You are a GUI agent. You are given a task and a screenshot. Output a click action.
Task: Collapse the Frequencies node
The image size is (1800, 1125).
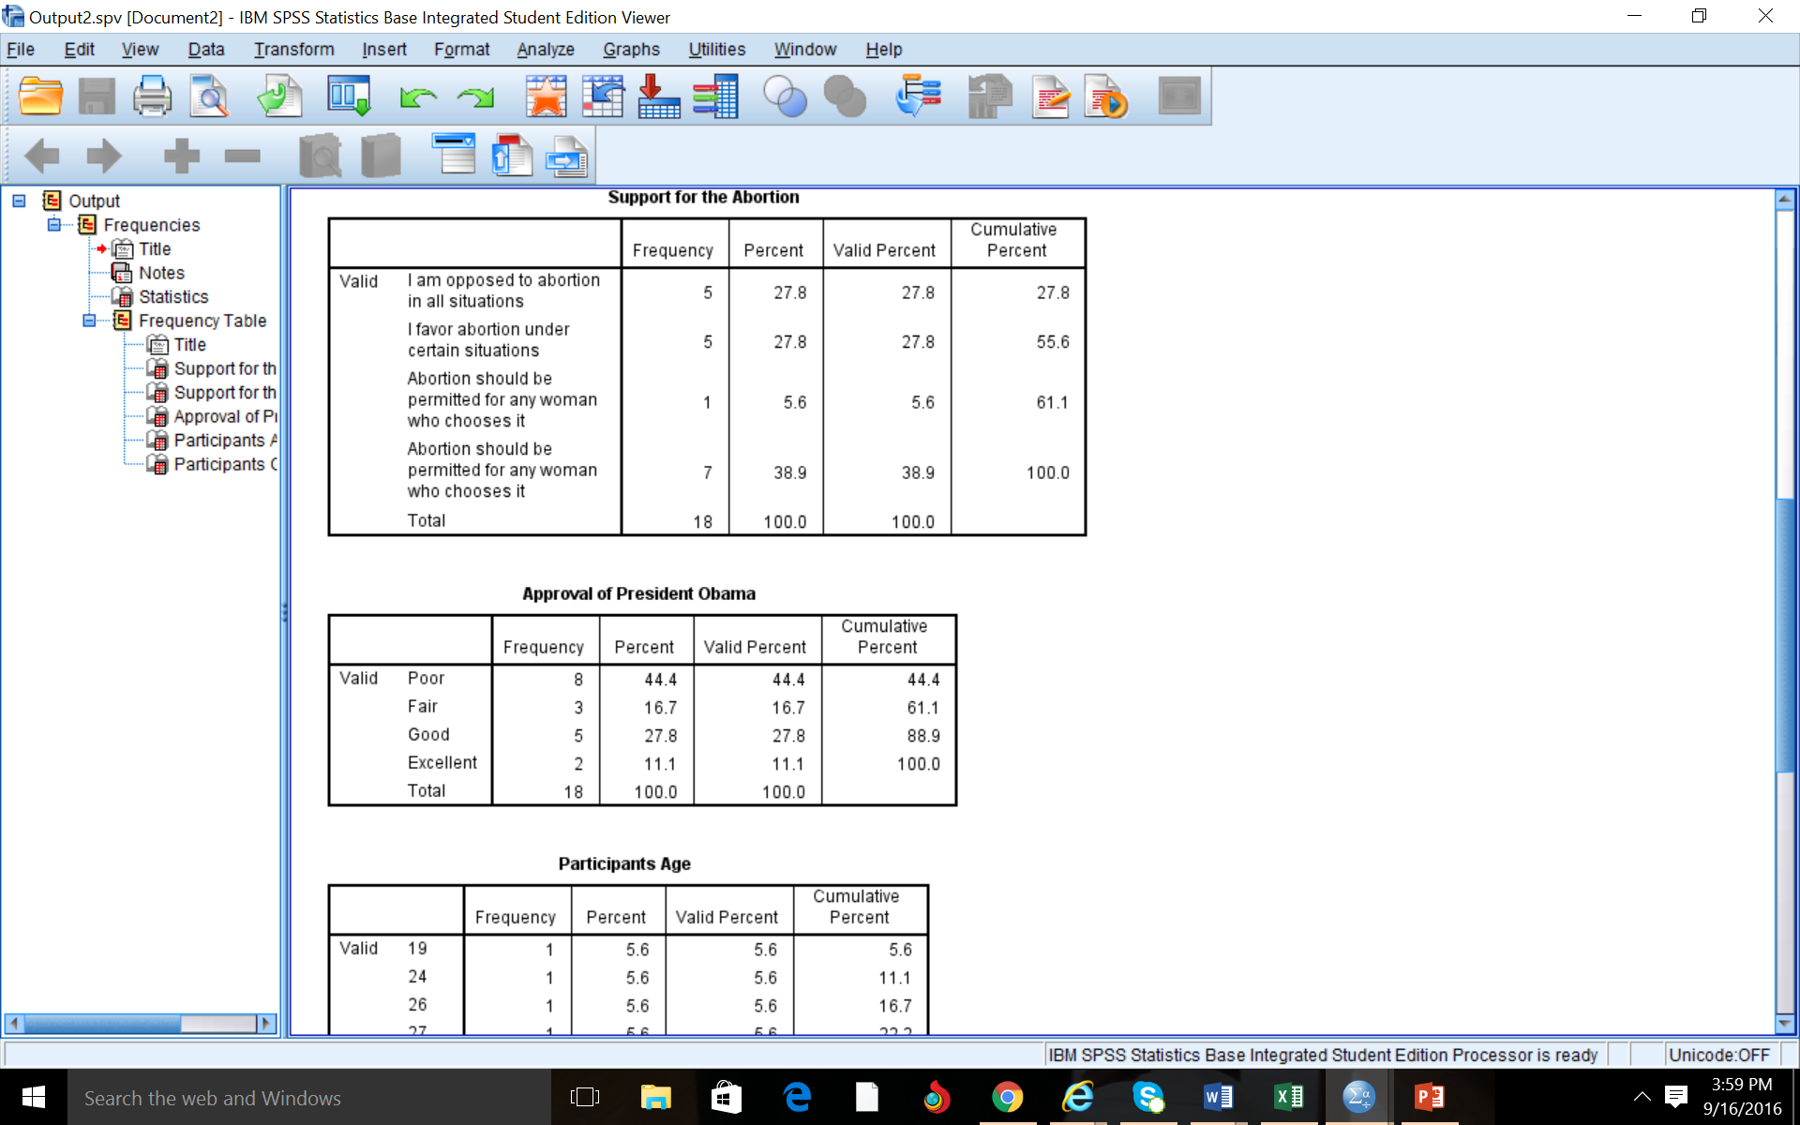click(x=54, y=224)
